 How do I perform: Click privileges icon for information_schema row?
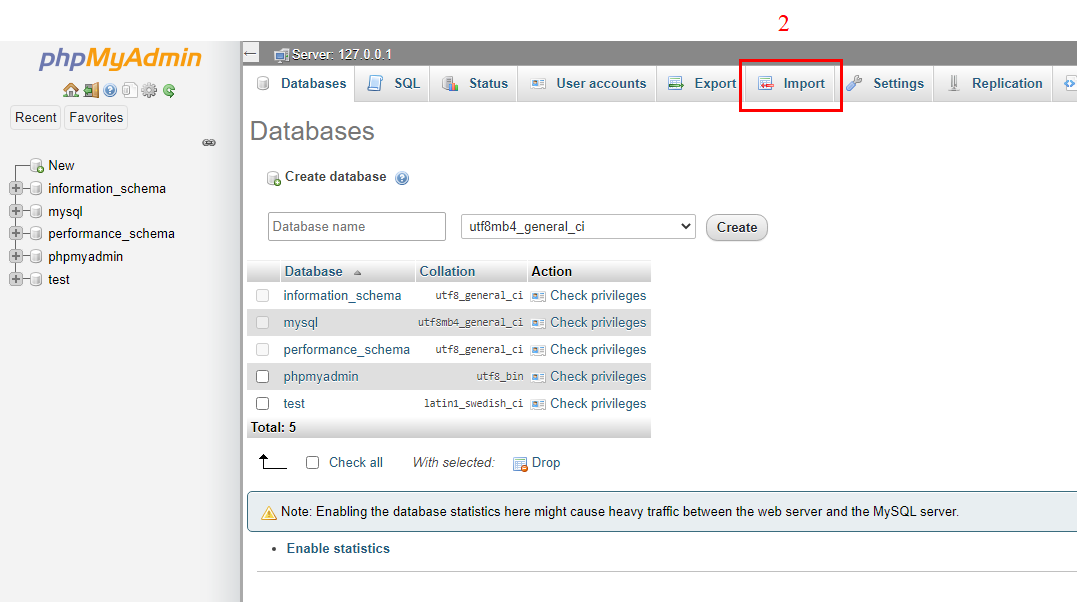click(x=538, y=296)
